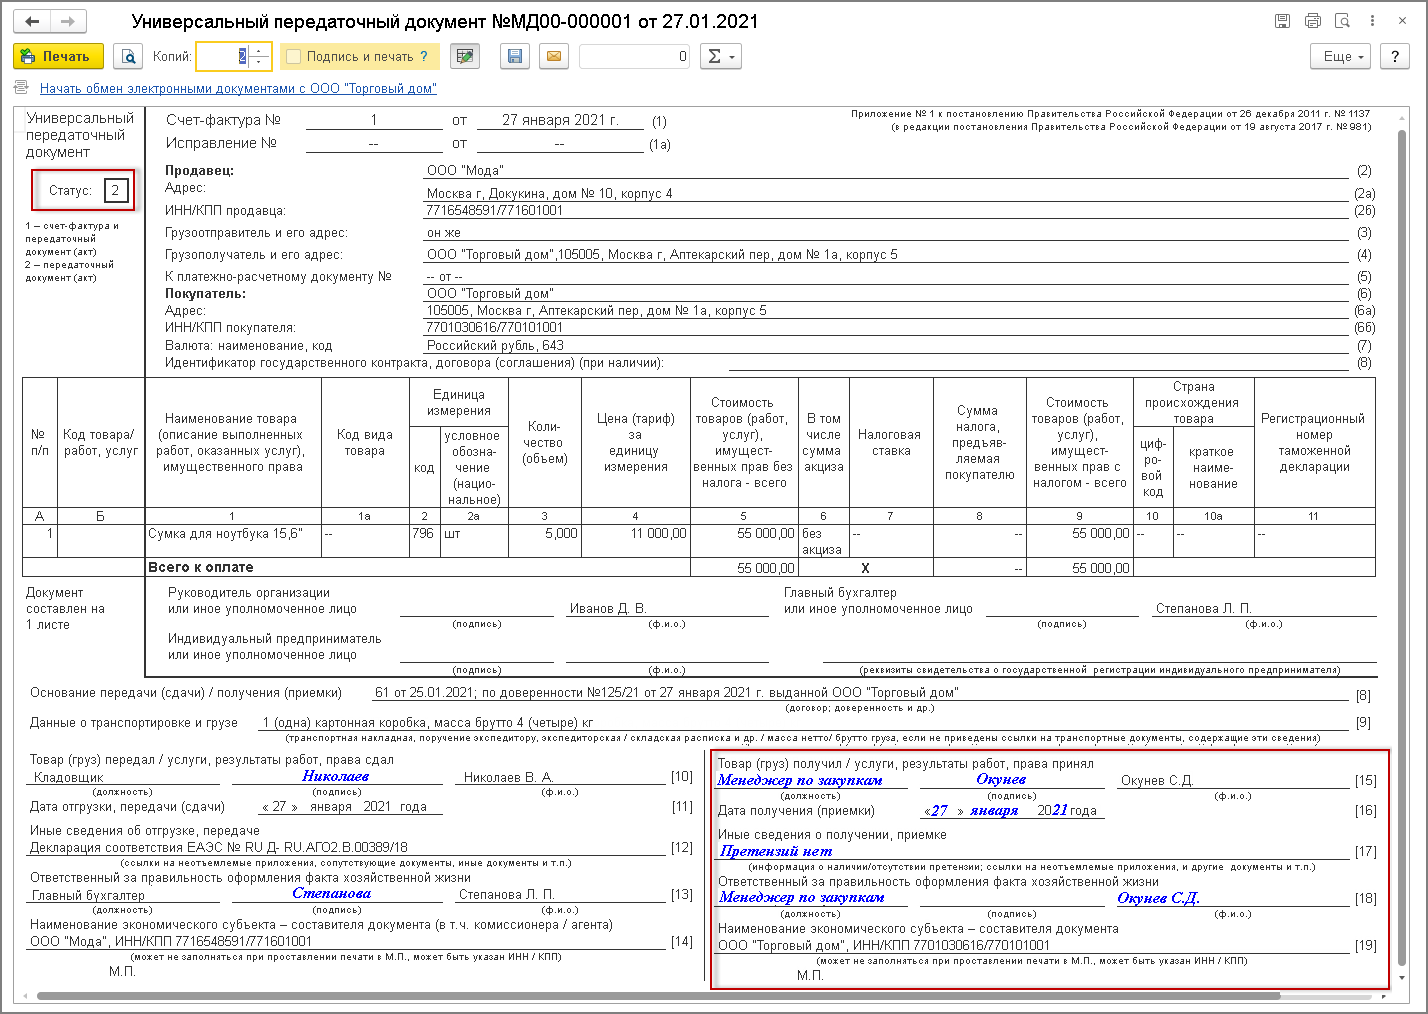1428x1014 pixels.
Task: Decrease number of copies with the down arrow
Action: (x=259, y=63)
